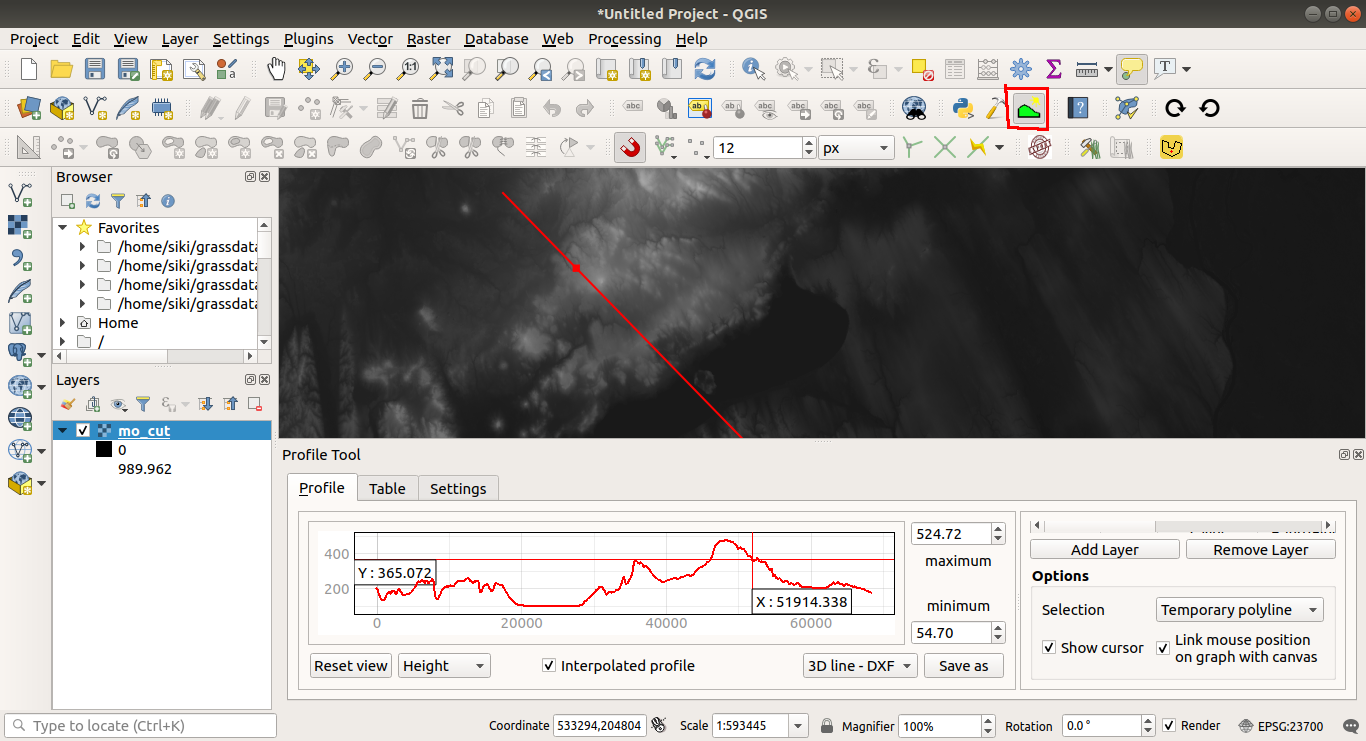Switch to the Table tab
The height and width of the screenshot is (741, 1366).
pos(387,489)
